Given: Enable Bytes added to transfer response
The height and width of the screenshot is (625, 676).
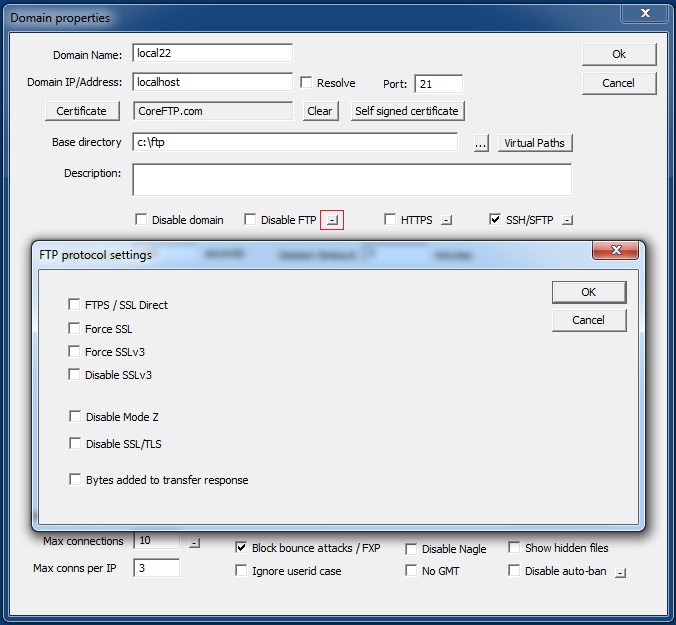Looking at the screenshot, I should tap(75, 480).
